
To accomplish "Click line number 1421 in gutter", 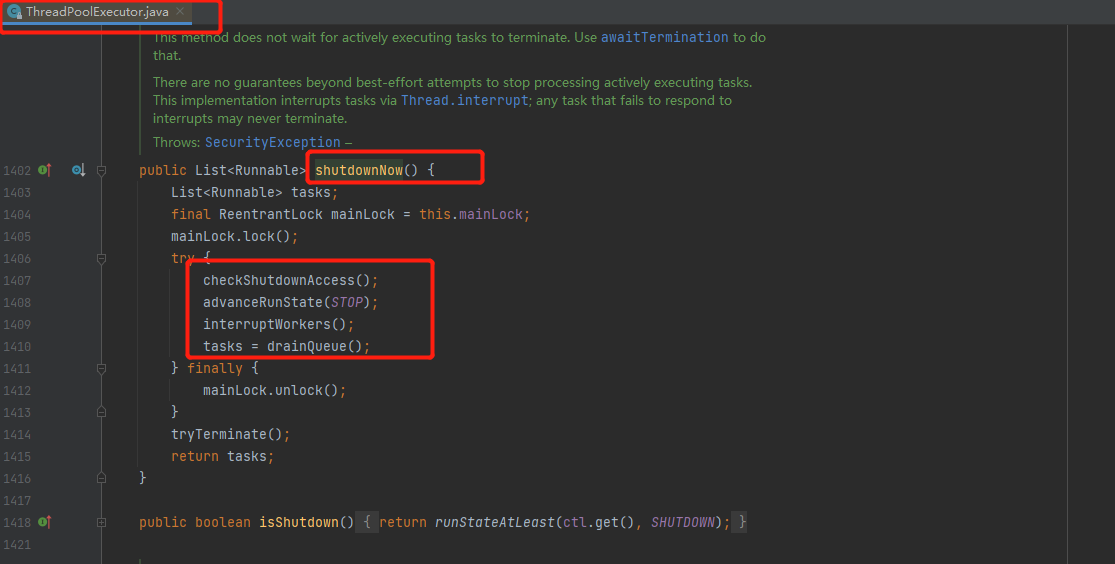I will coord(17,545).
